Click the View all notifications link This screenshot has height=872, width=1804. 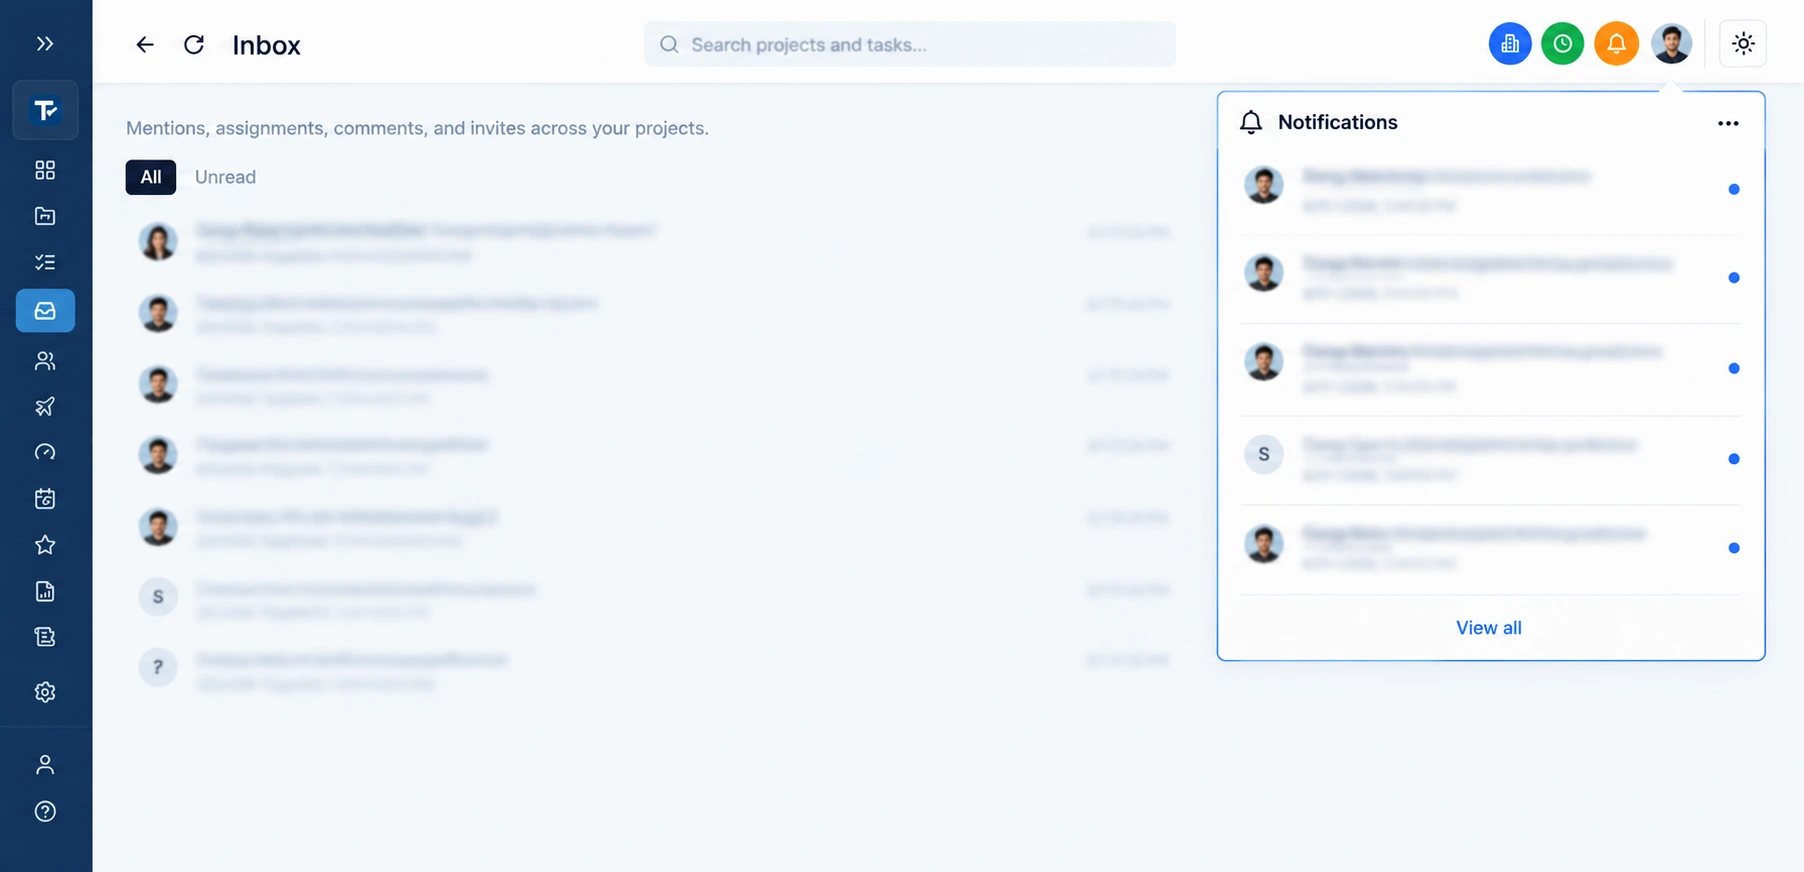[x=1489, y=628]
